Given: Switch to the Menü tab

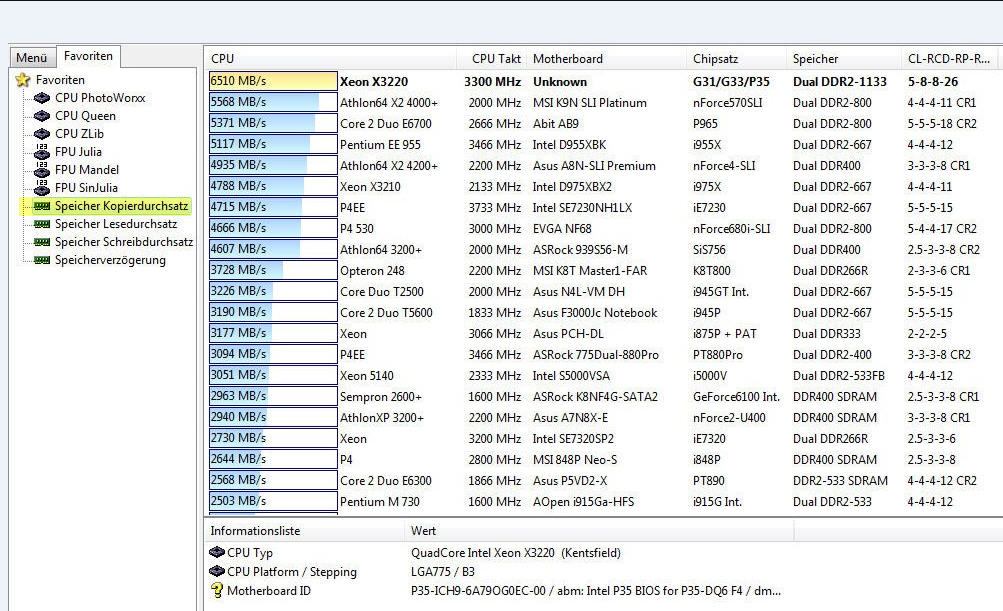Looking at the screenshot, I should coord(32,58).
